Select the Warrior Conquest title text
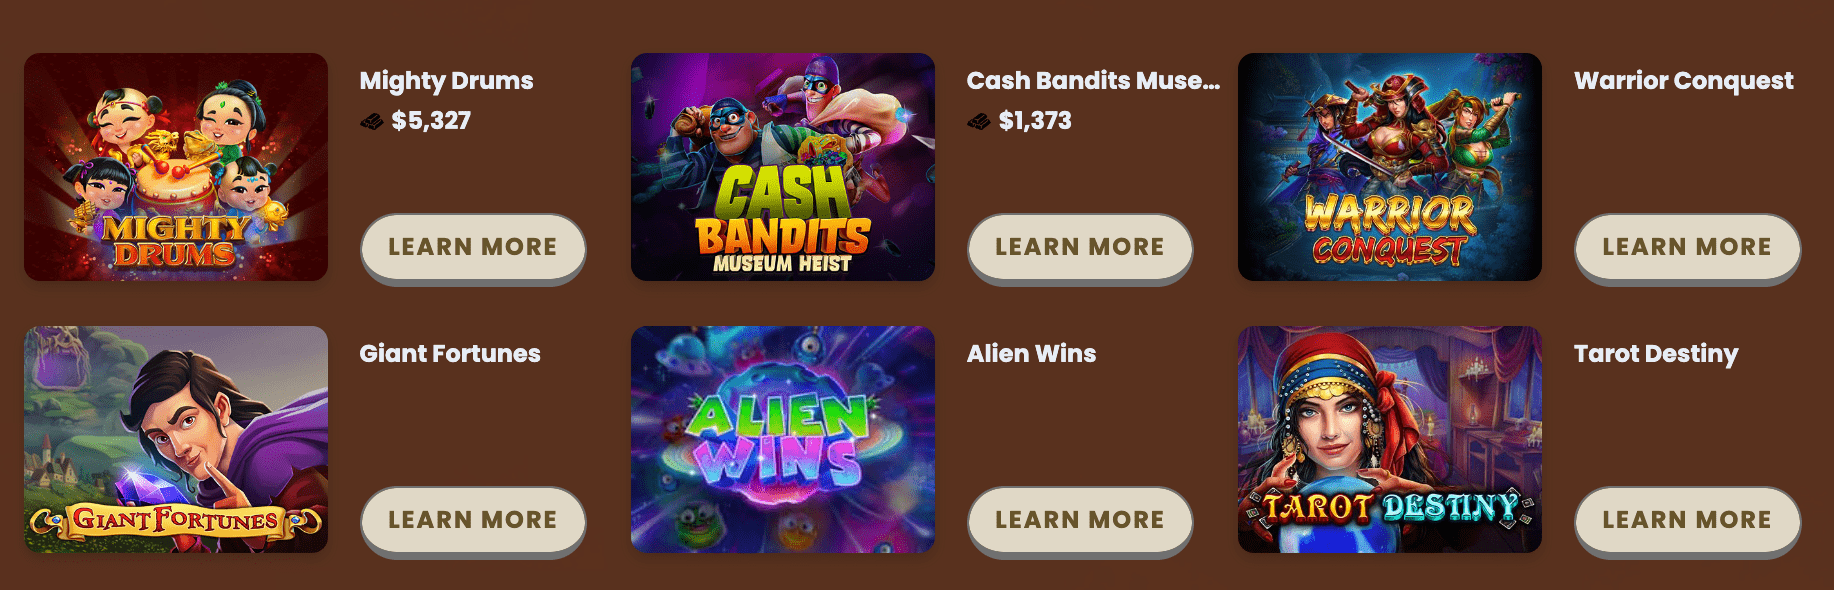 1684,81
